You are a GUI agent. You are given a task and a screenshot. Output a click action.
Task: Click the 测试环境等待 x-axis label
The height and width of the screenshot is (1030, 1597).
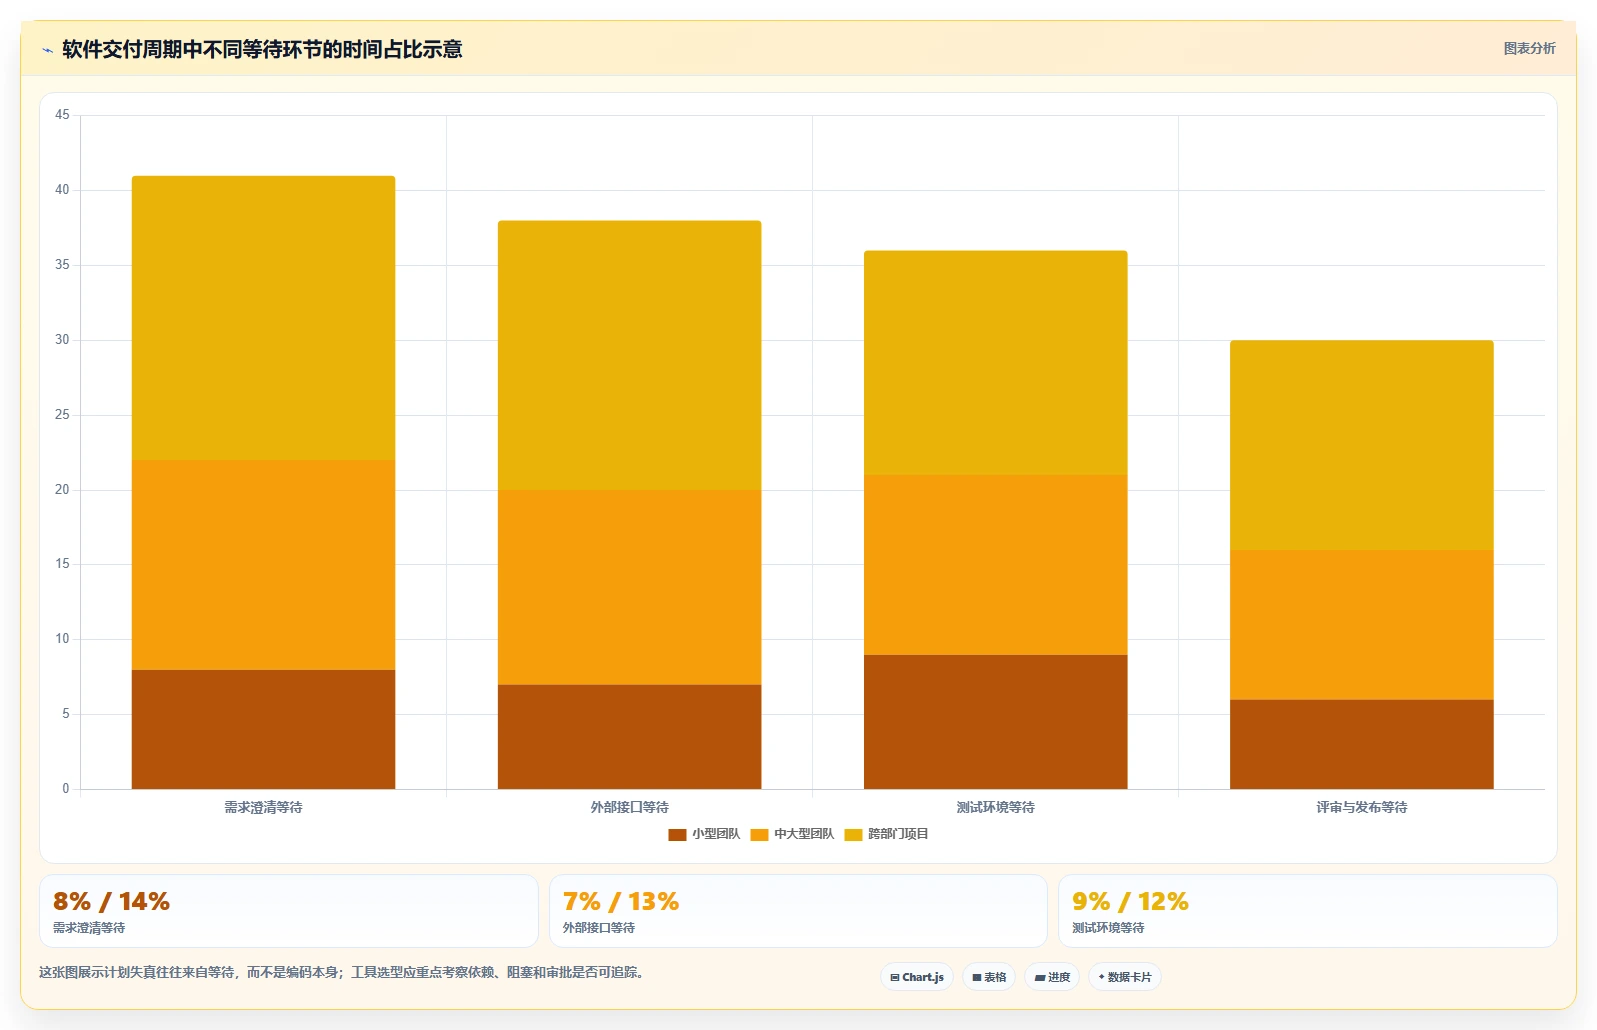coord(995,807)
